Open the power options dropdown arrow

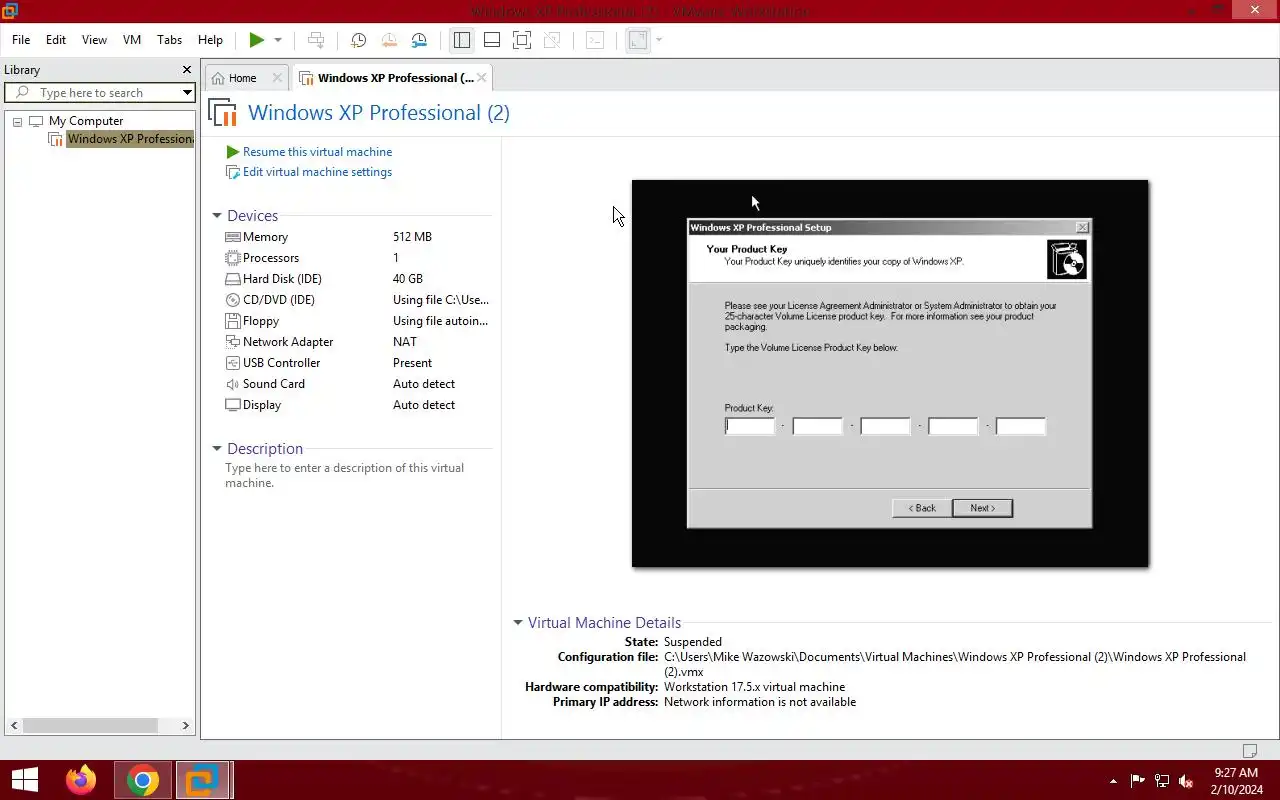[278, 40]
